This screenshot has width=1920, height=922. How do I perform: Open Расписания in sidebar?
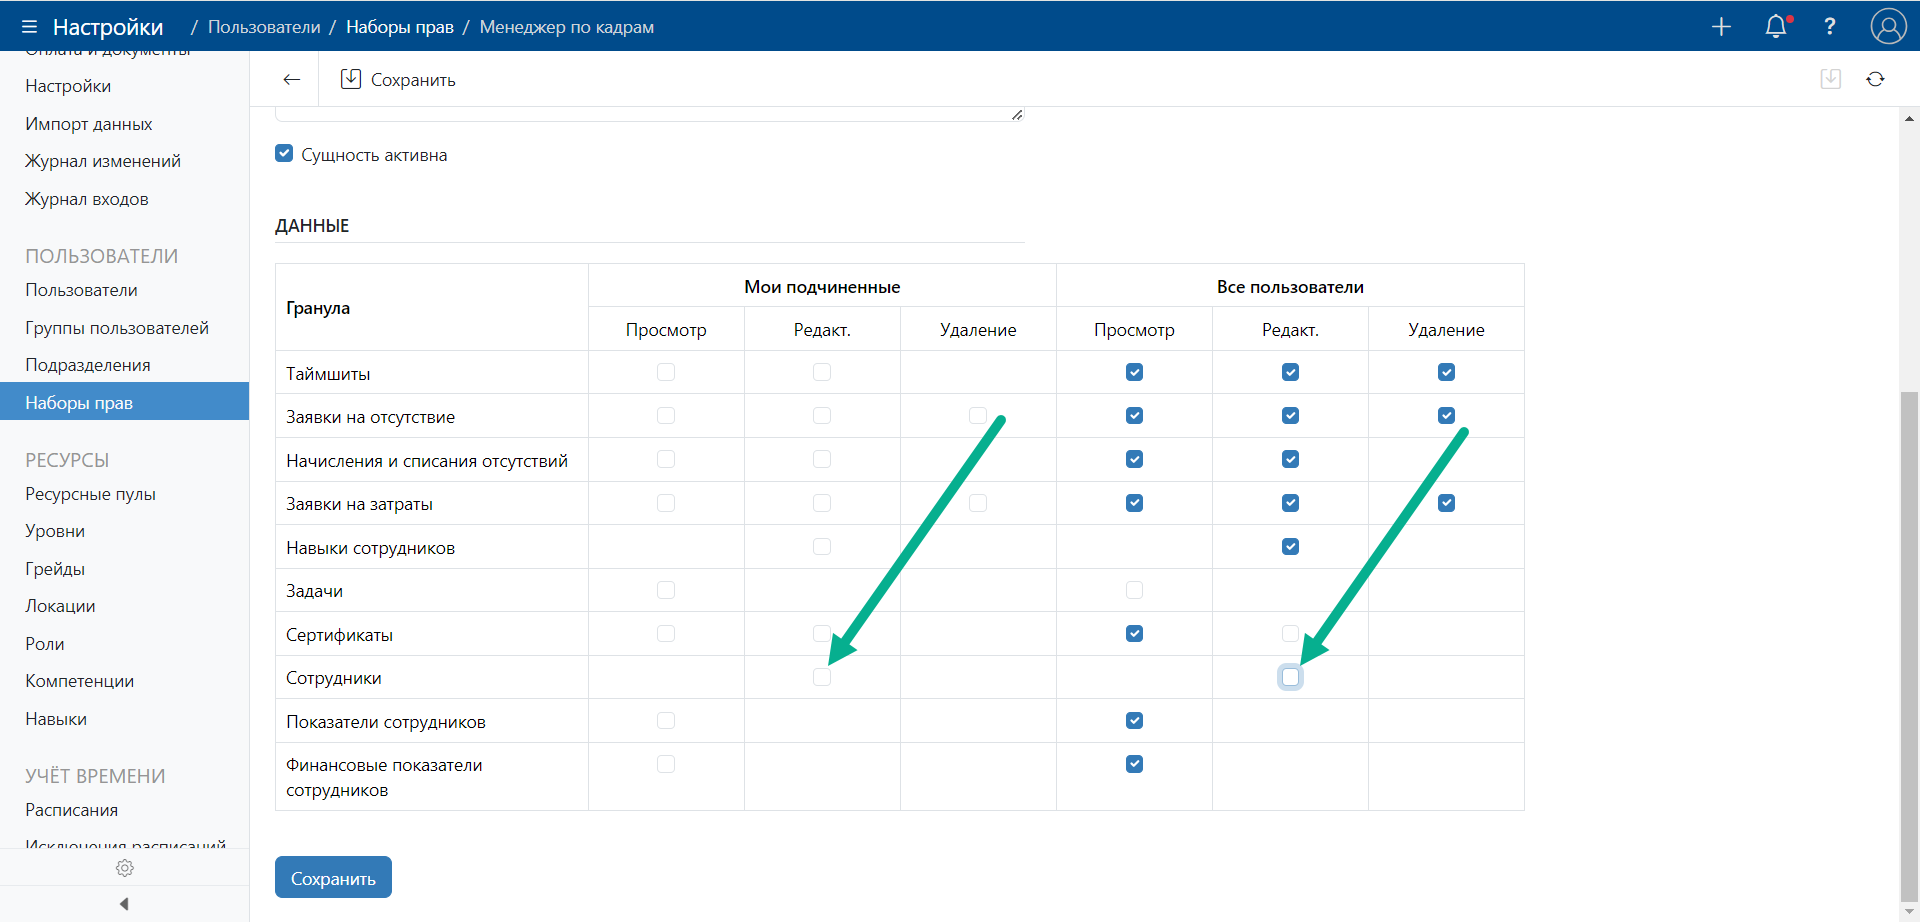72,810
